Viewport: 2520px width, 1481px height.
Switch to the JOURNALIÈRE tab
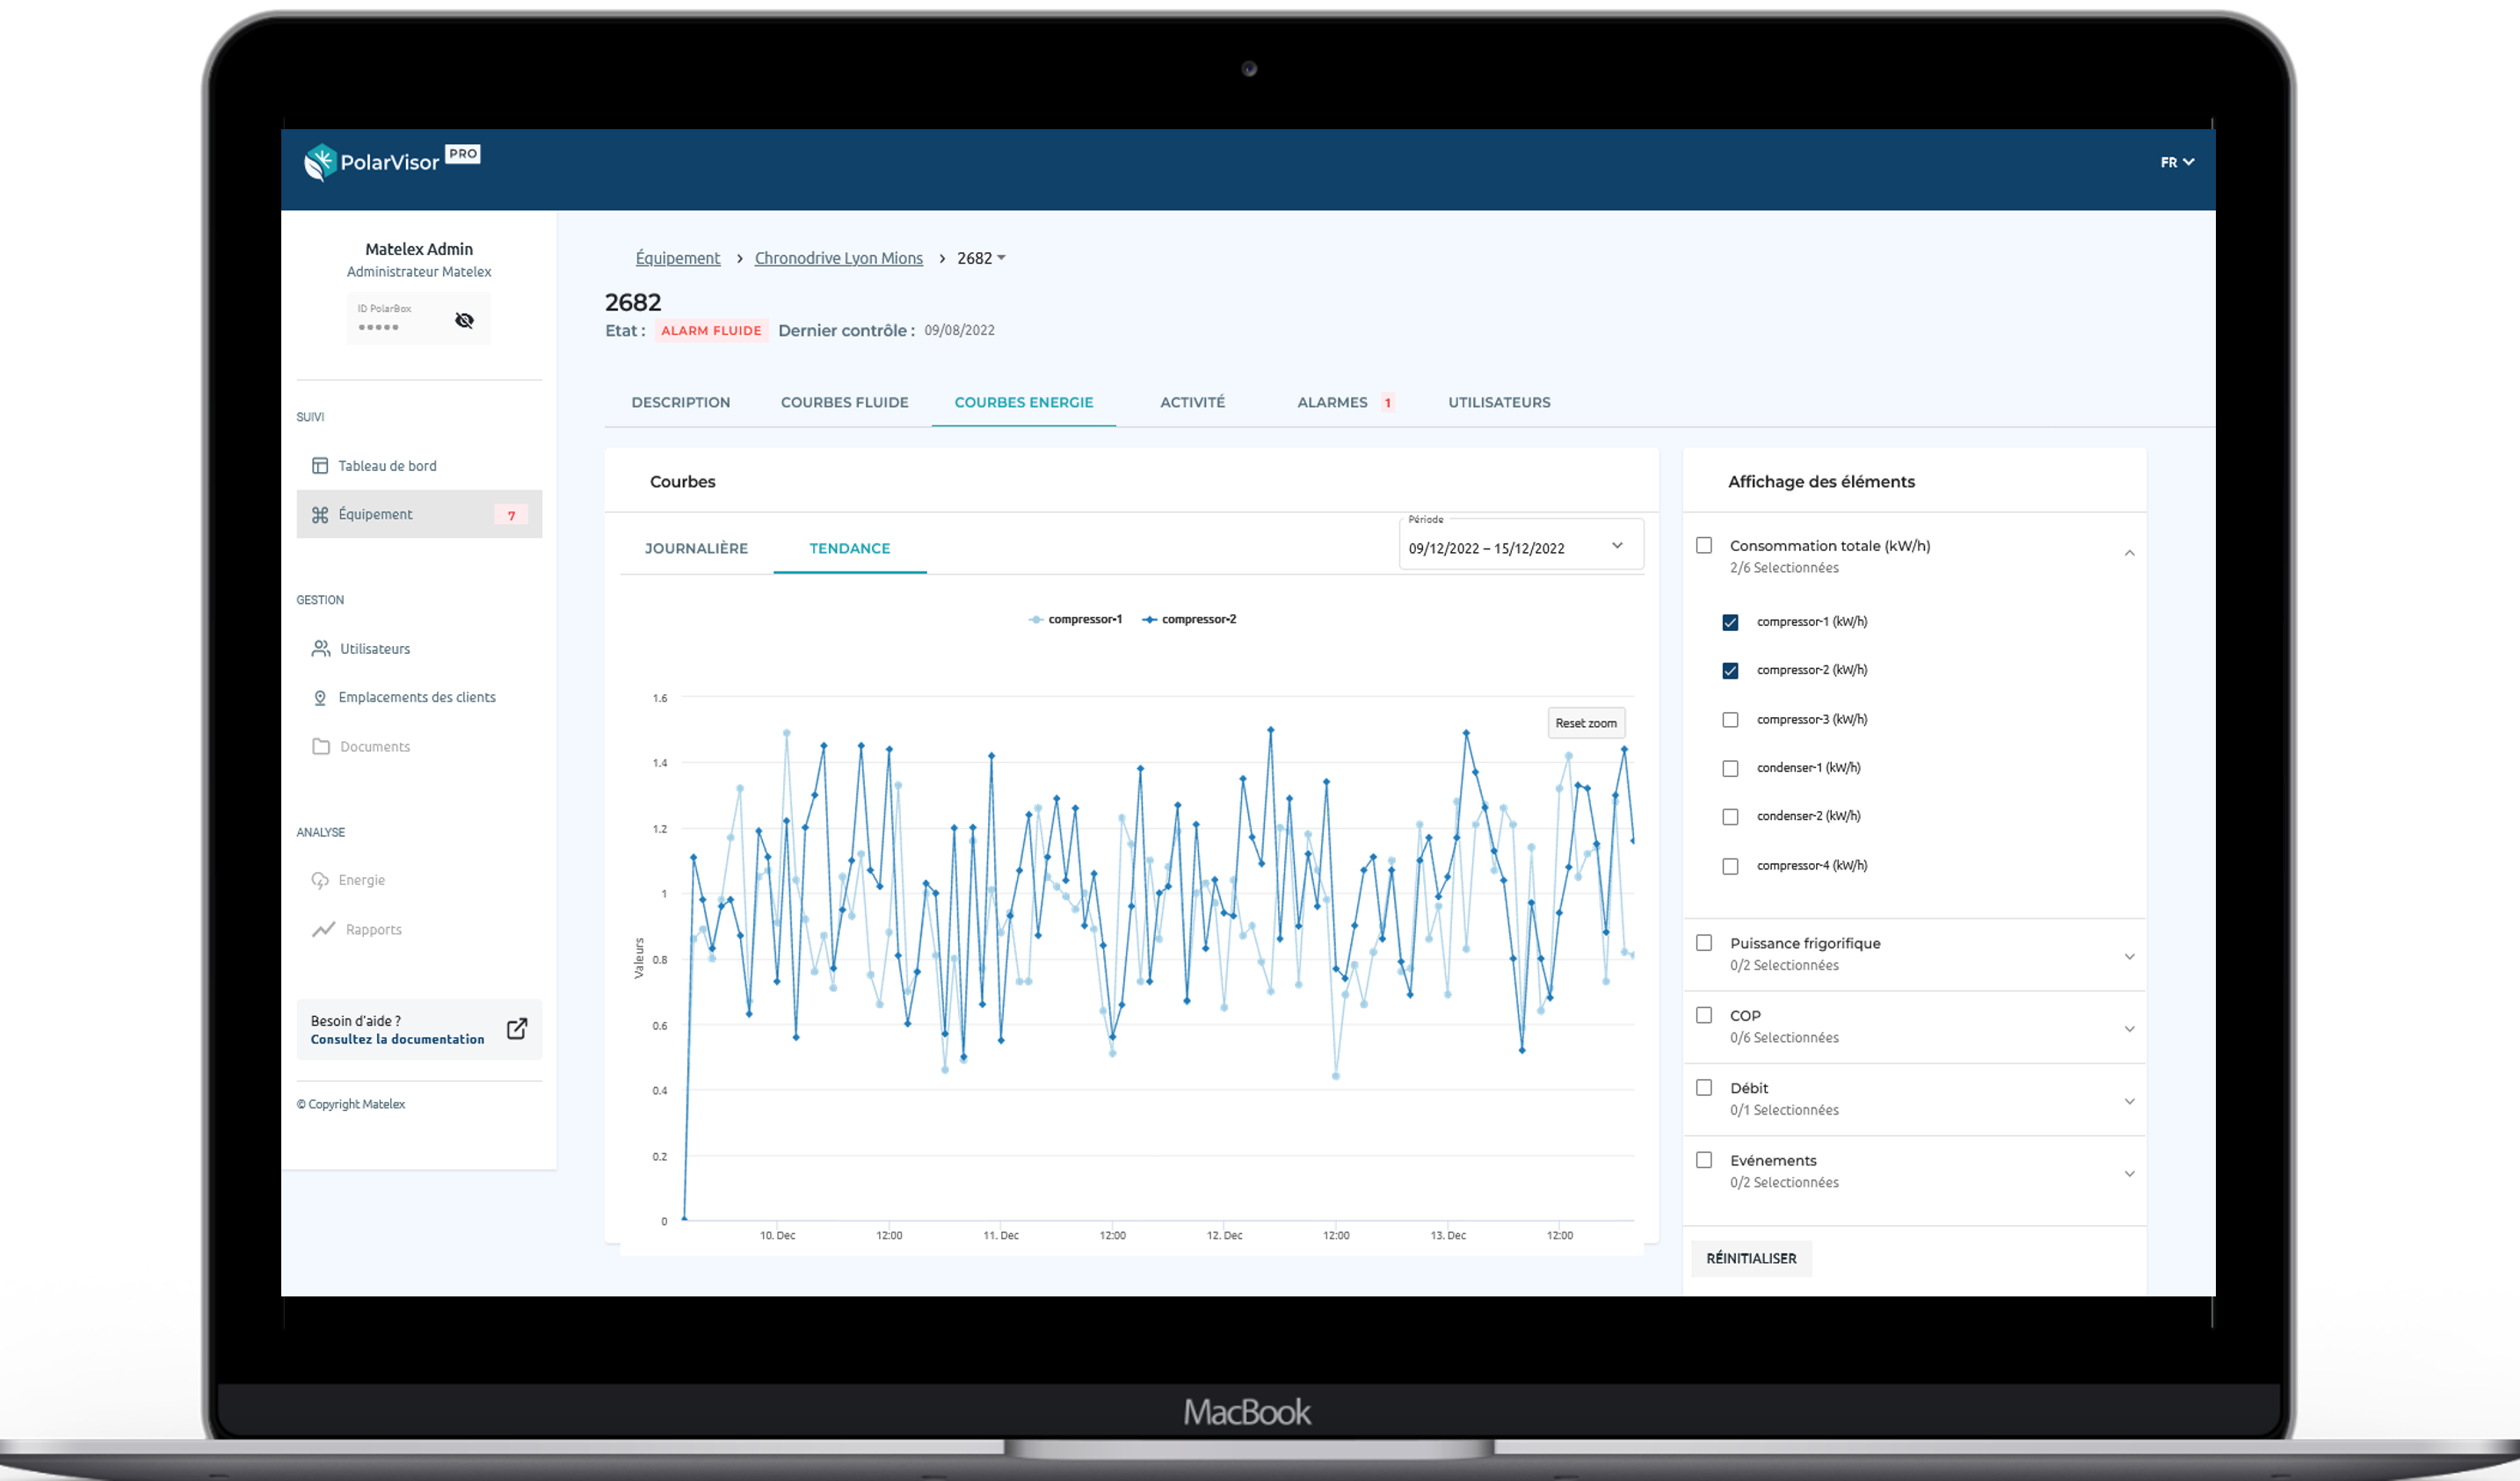696,548
